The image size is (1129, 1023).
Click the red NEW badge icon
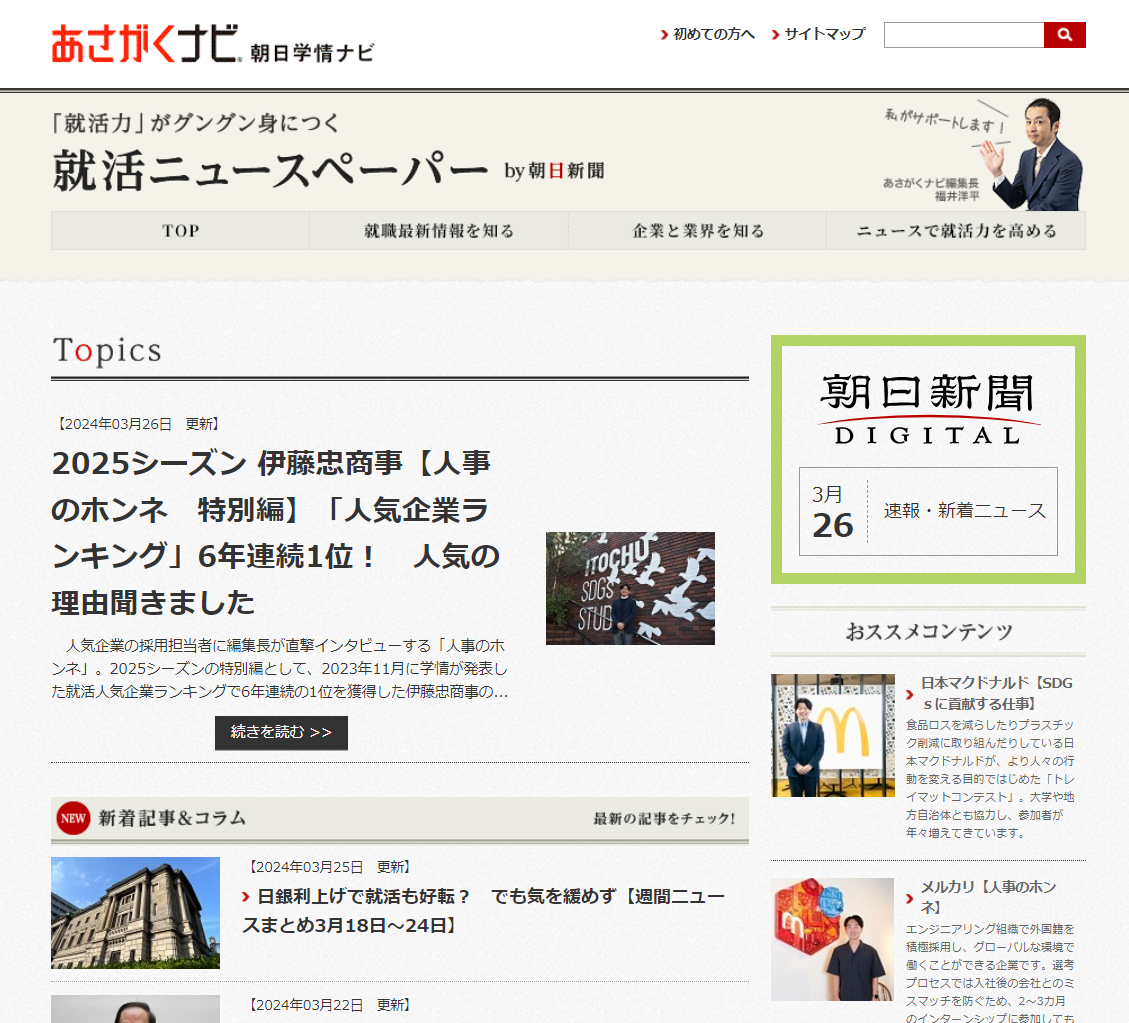click(73, 818)
